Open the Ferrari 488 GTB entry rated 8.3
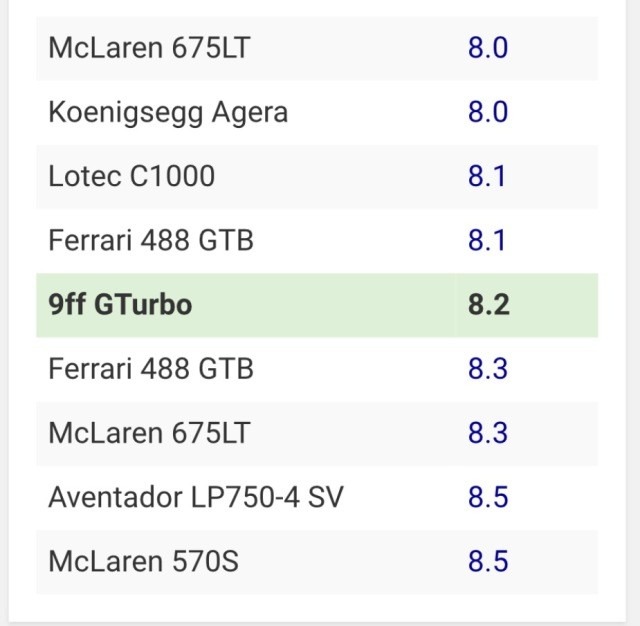This screenshot has width=640, height=626. coord(151,369)
